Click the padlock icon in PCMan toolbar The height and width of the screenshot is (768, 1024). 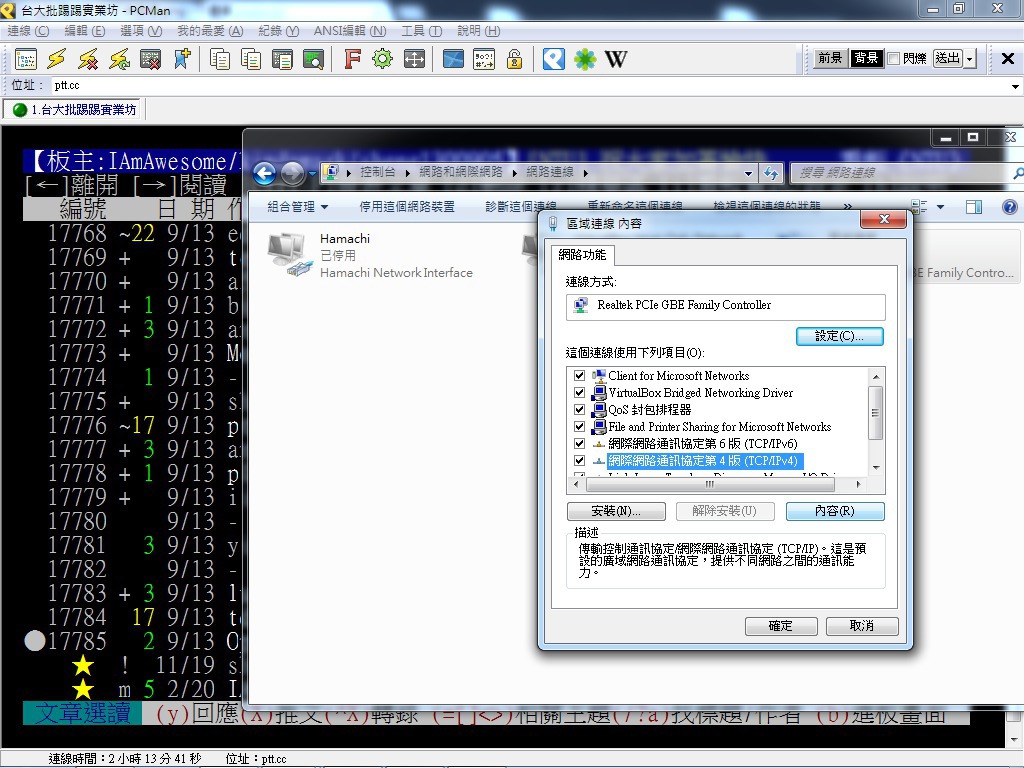tap(514, 59)
